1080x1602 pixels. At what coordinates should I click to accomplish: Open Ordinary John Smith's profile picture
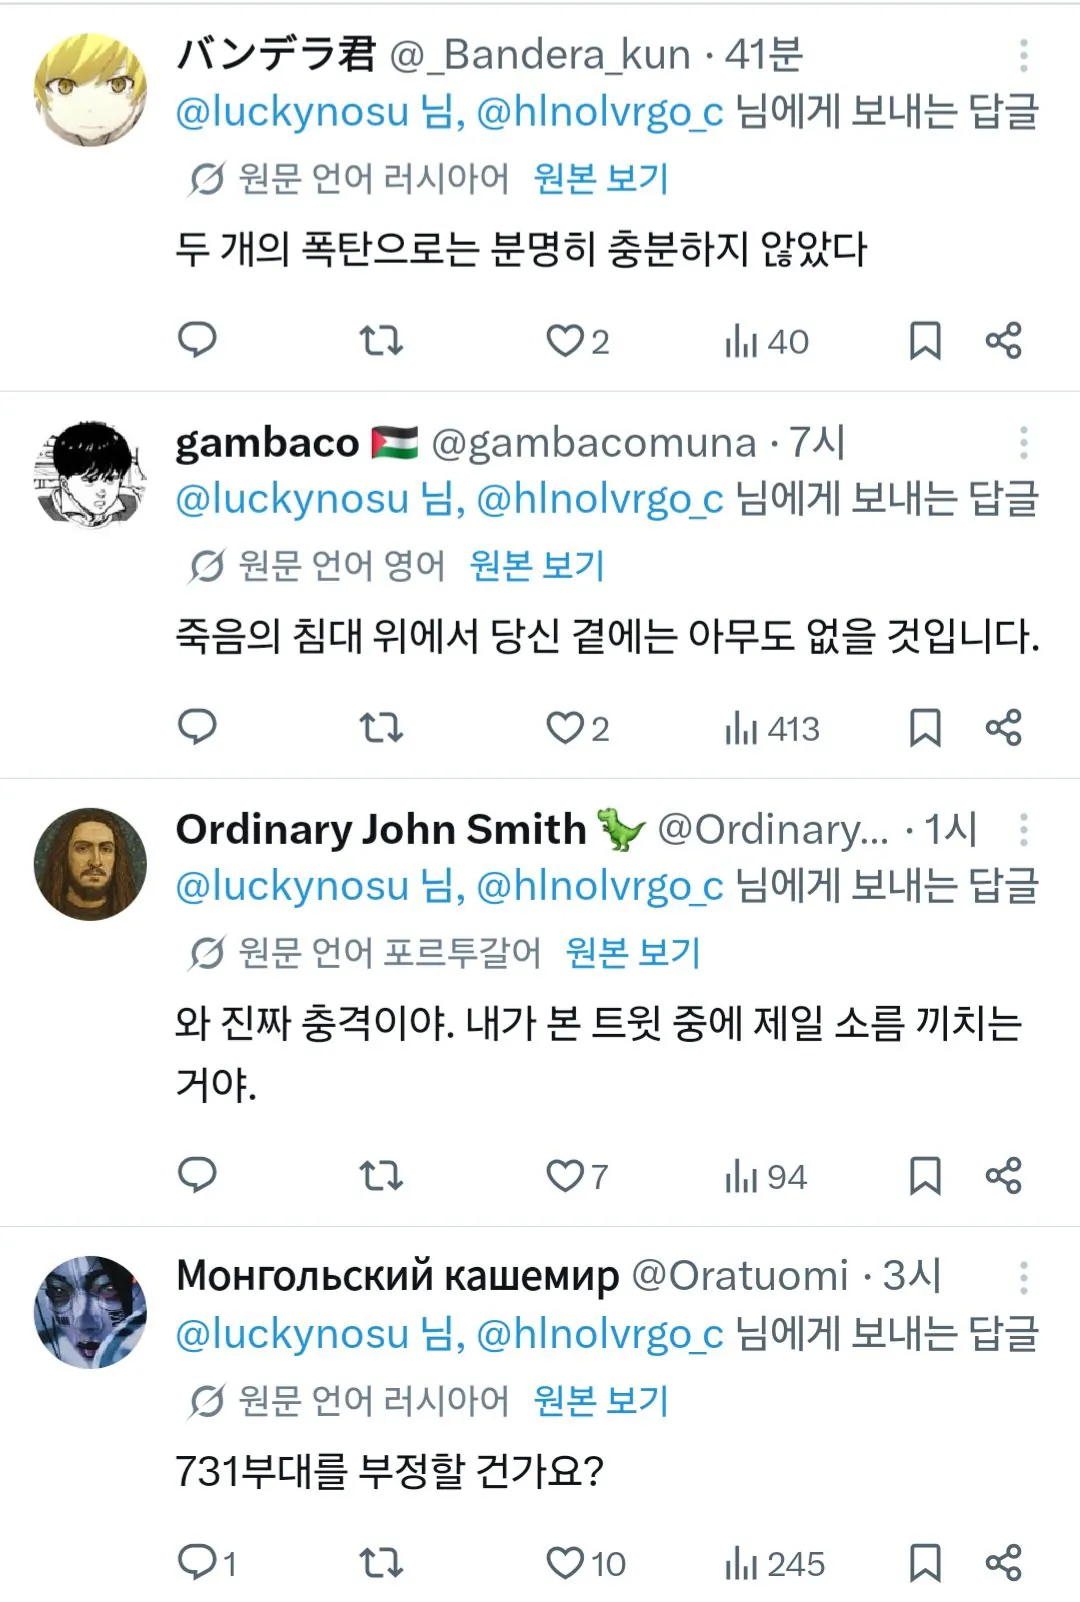90,864
